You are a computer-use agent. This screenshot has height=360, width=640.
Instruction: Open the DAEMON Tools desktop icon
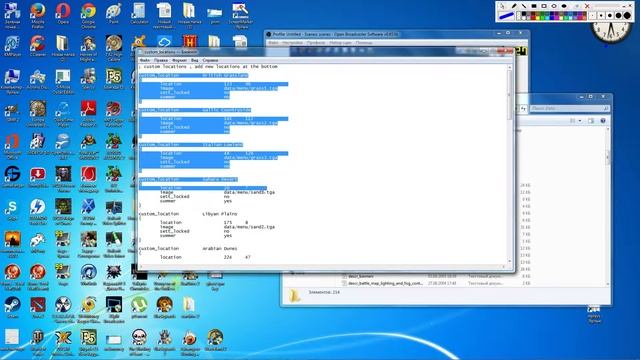click(x=38, y=212)
